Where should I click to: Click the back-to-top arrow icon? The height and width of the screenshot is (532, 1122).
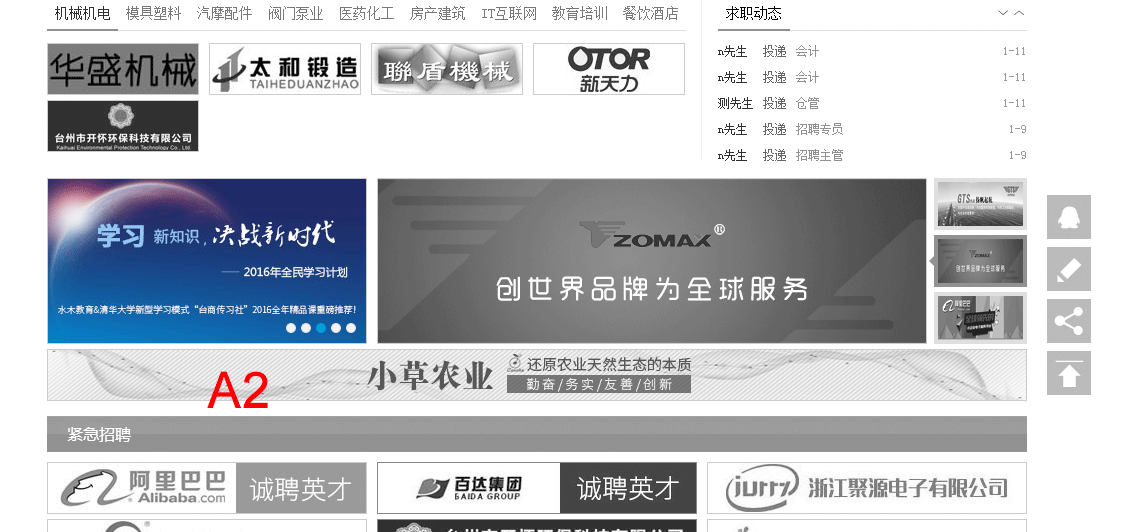point(1068,373)
